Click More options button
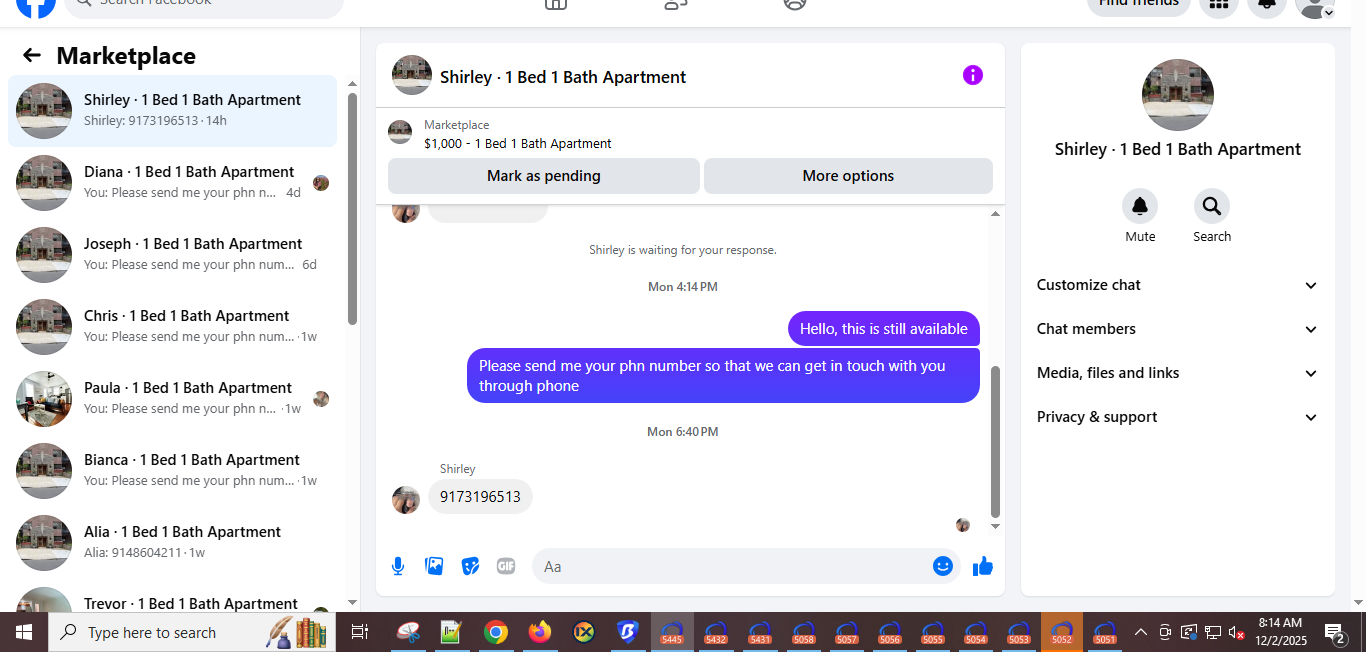The image size is (1366, 652). (848, 176)
